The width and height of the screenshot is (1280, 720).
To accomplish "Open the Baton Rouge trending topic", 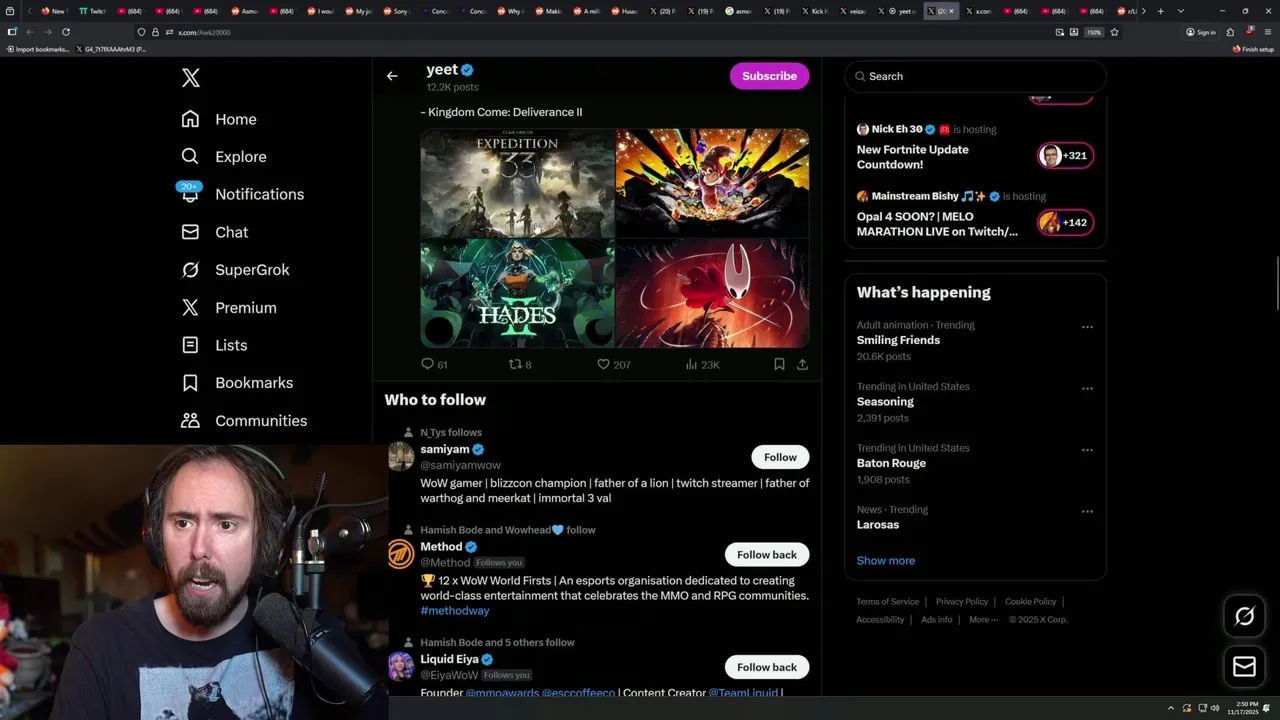I will tap(891, 464).
